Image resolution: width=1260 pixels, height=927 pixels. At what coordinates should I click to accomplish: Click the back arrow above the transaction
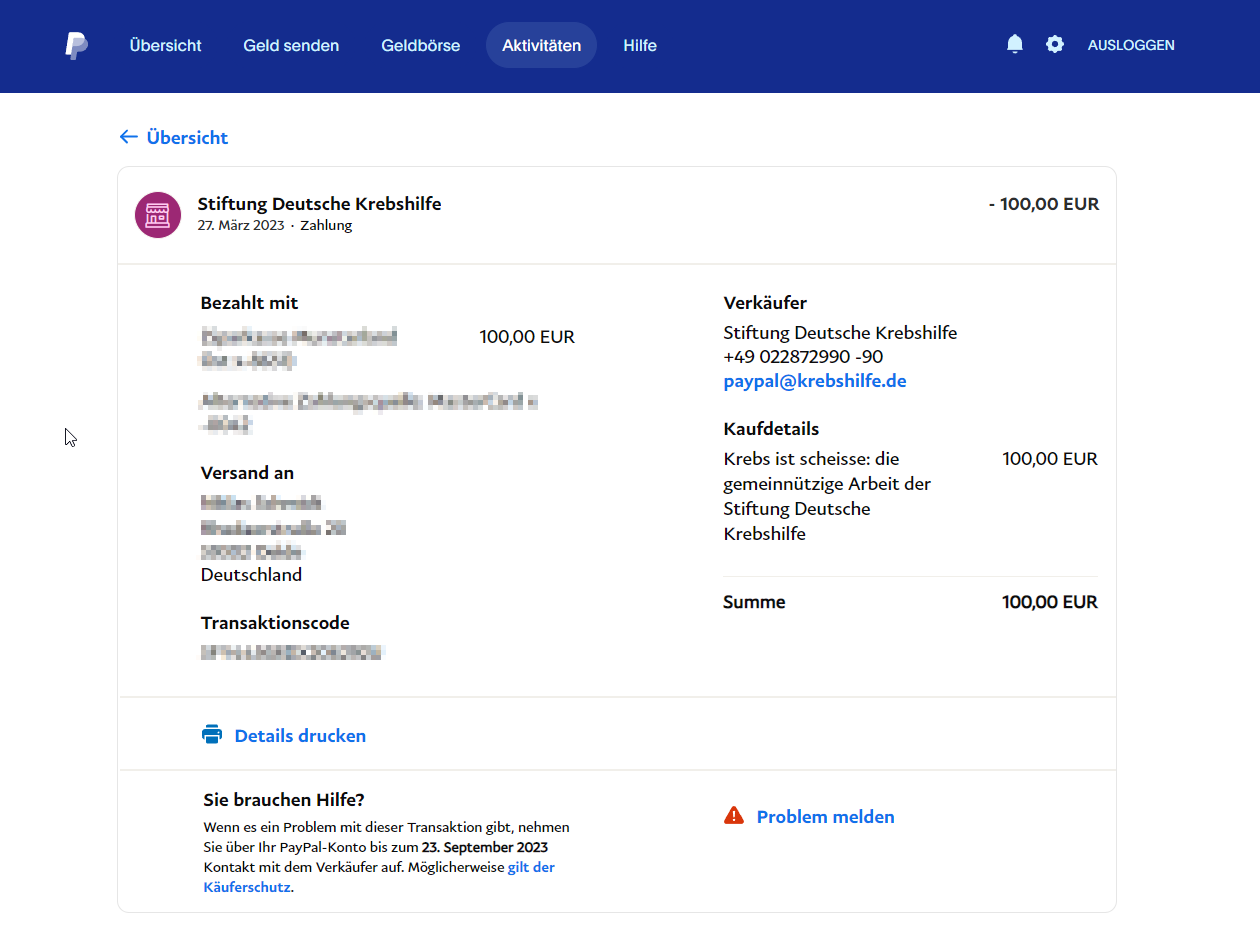point(128,137)
